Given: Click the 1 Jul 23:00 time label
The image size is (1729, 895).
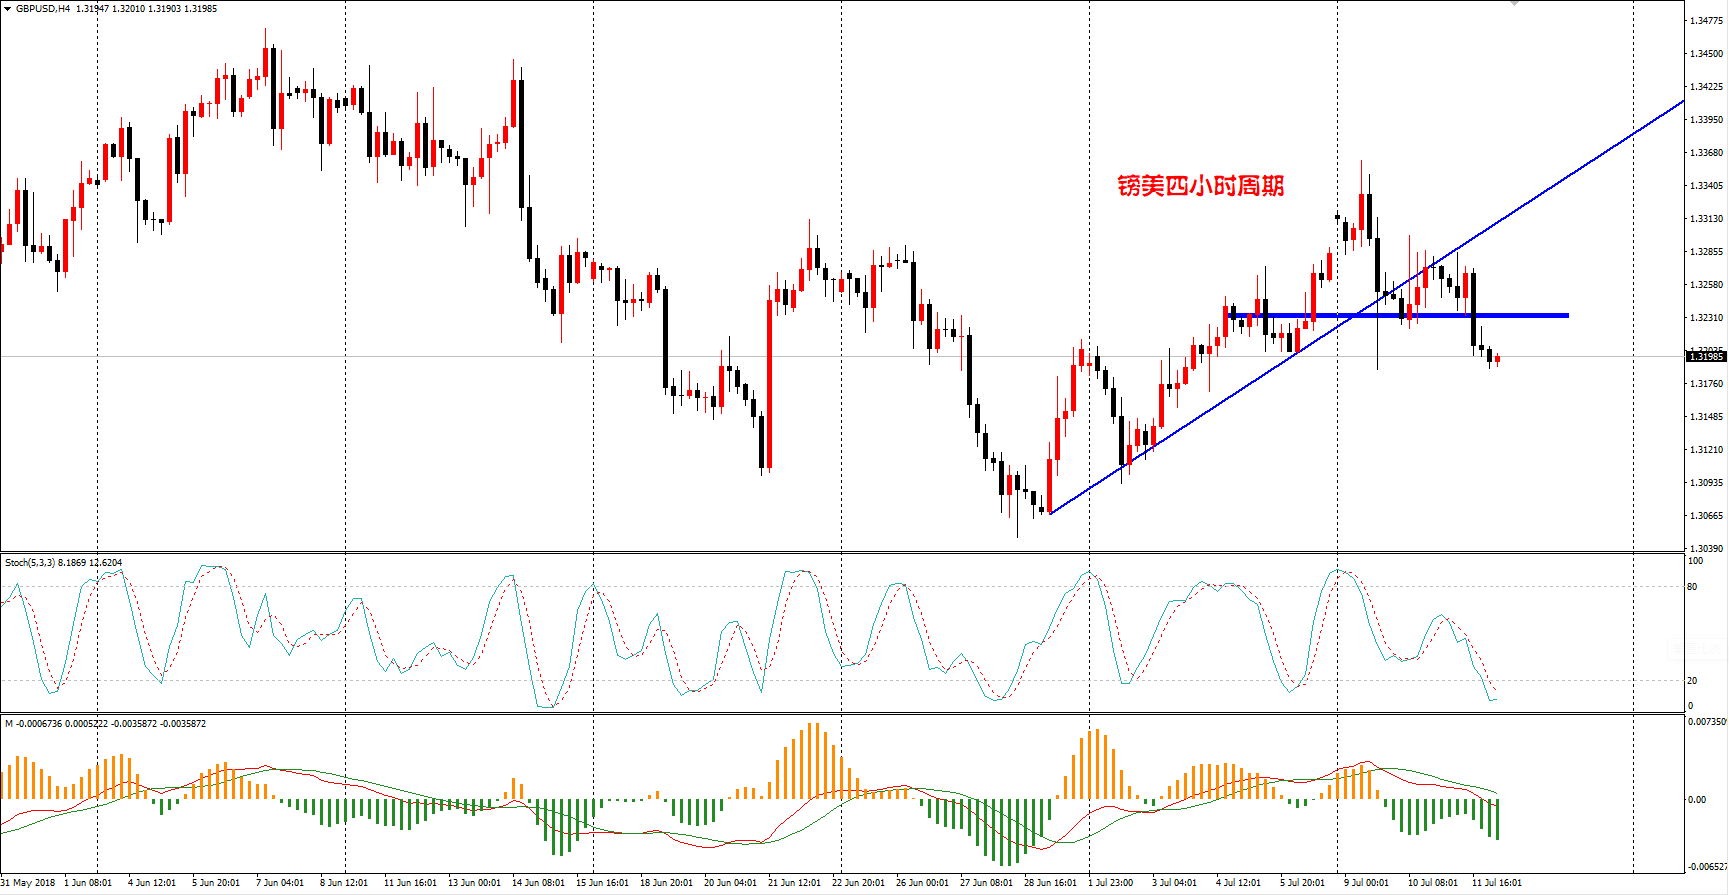Looking at the screenshot, I should [x=1112, y=883].
